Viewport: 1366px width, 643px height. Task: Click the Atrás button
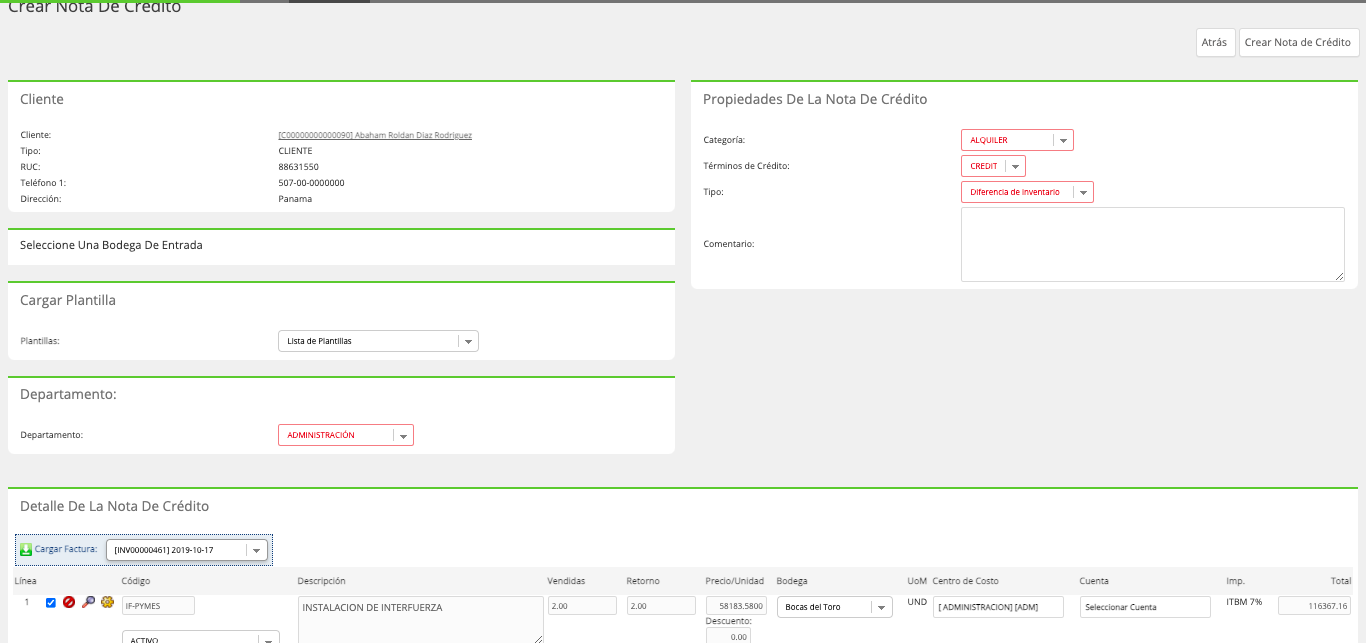pyautogui.click(x=1214, y=42)
